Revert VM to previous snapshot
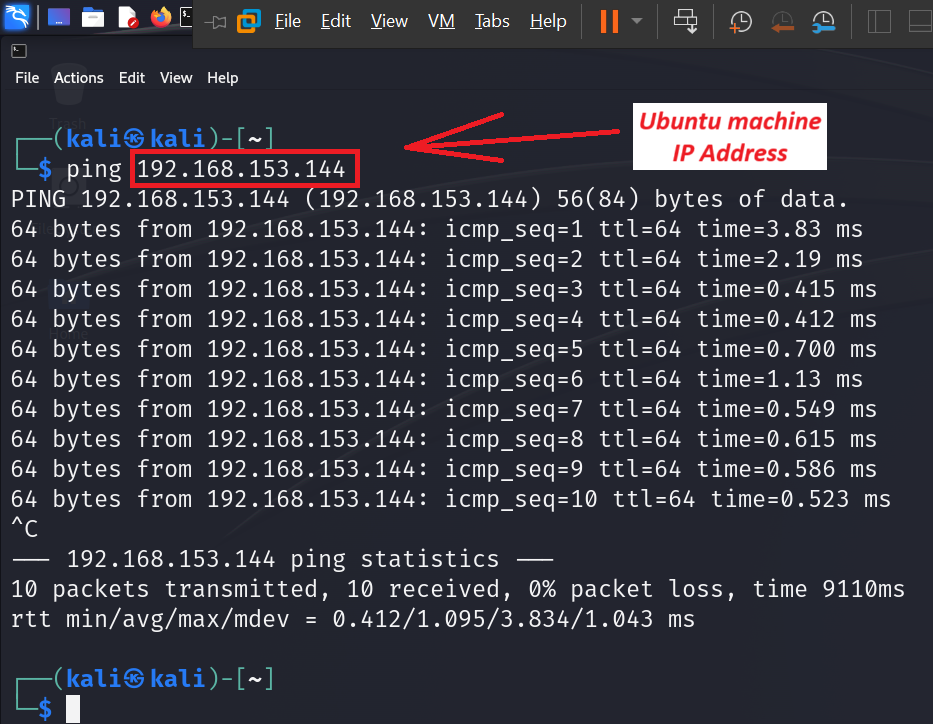Image resolution: width=933 pixels, height=724 pixels. point(782,21)
